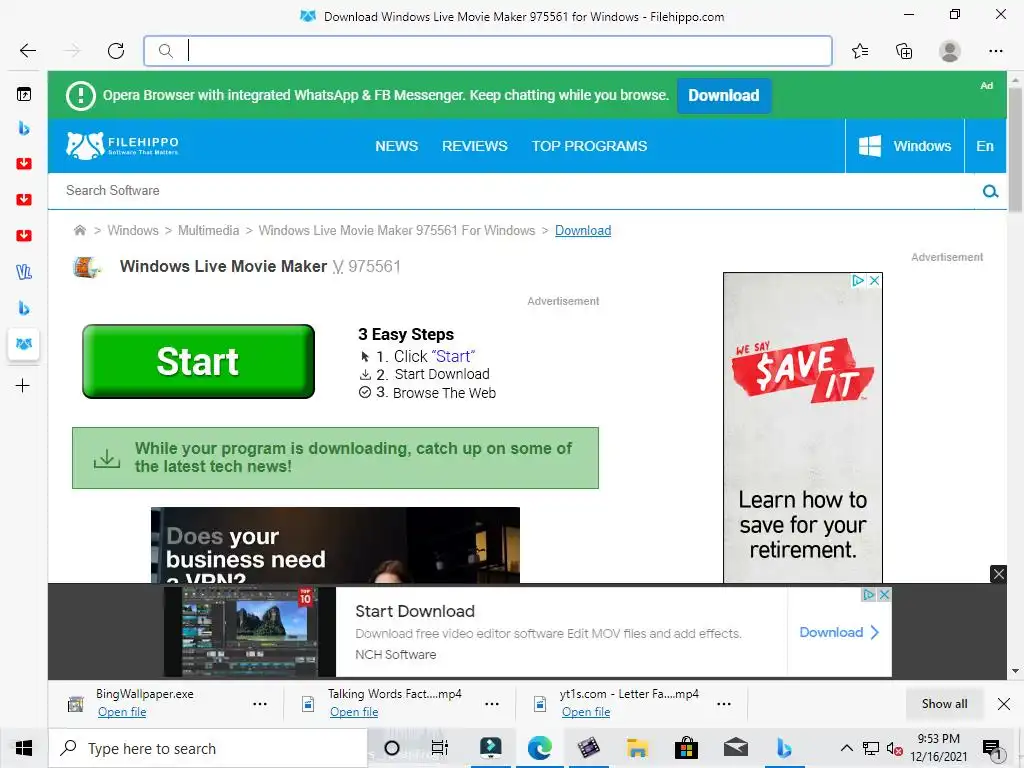
Task: Open AdChoices icon on Save It ad
Action: (x=858, y=280)
